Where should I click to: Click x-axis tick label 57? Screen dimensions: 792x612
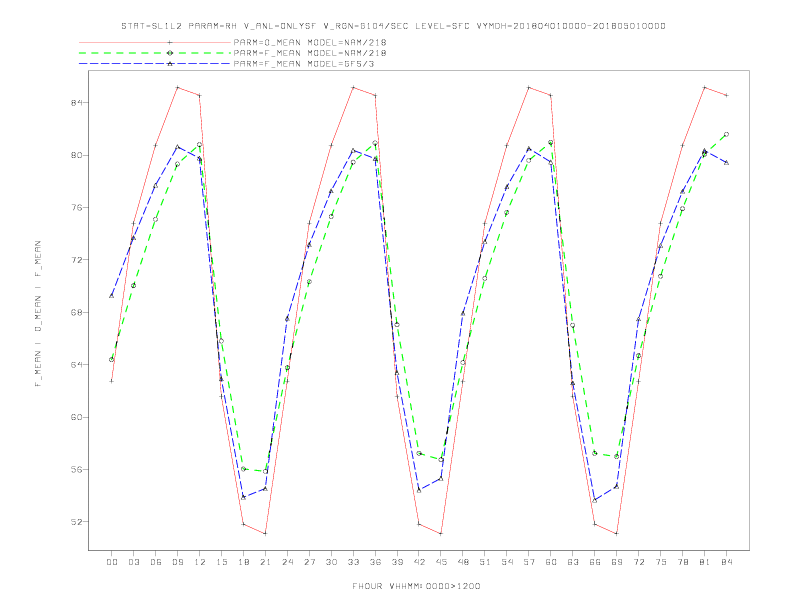(529, 562)
